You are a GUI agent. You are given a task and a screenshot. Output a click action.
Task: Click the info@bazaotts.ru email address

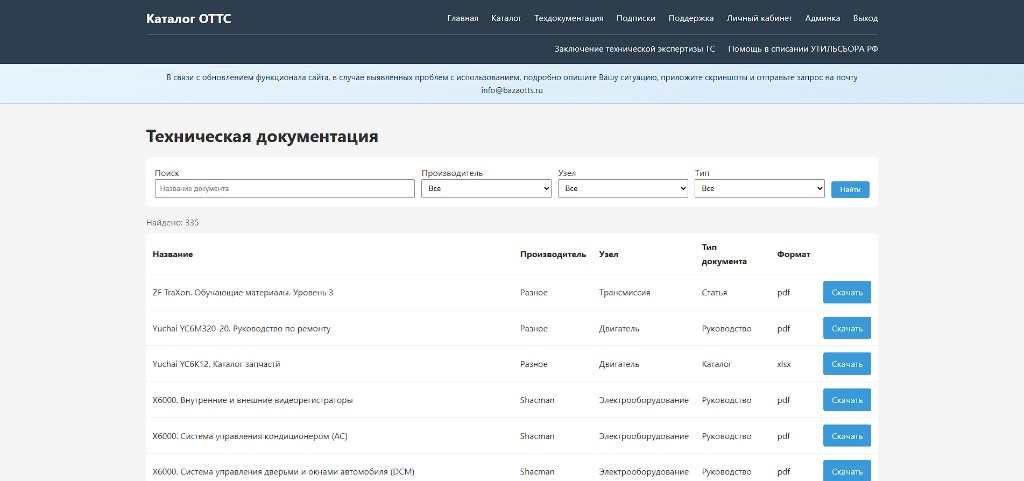[512, 91]
